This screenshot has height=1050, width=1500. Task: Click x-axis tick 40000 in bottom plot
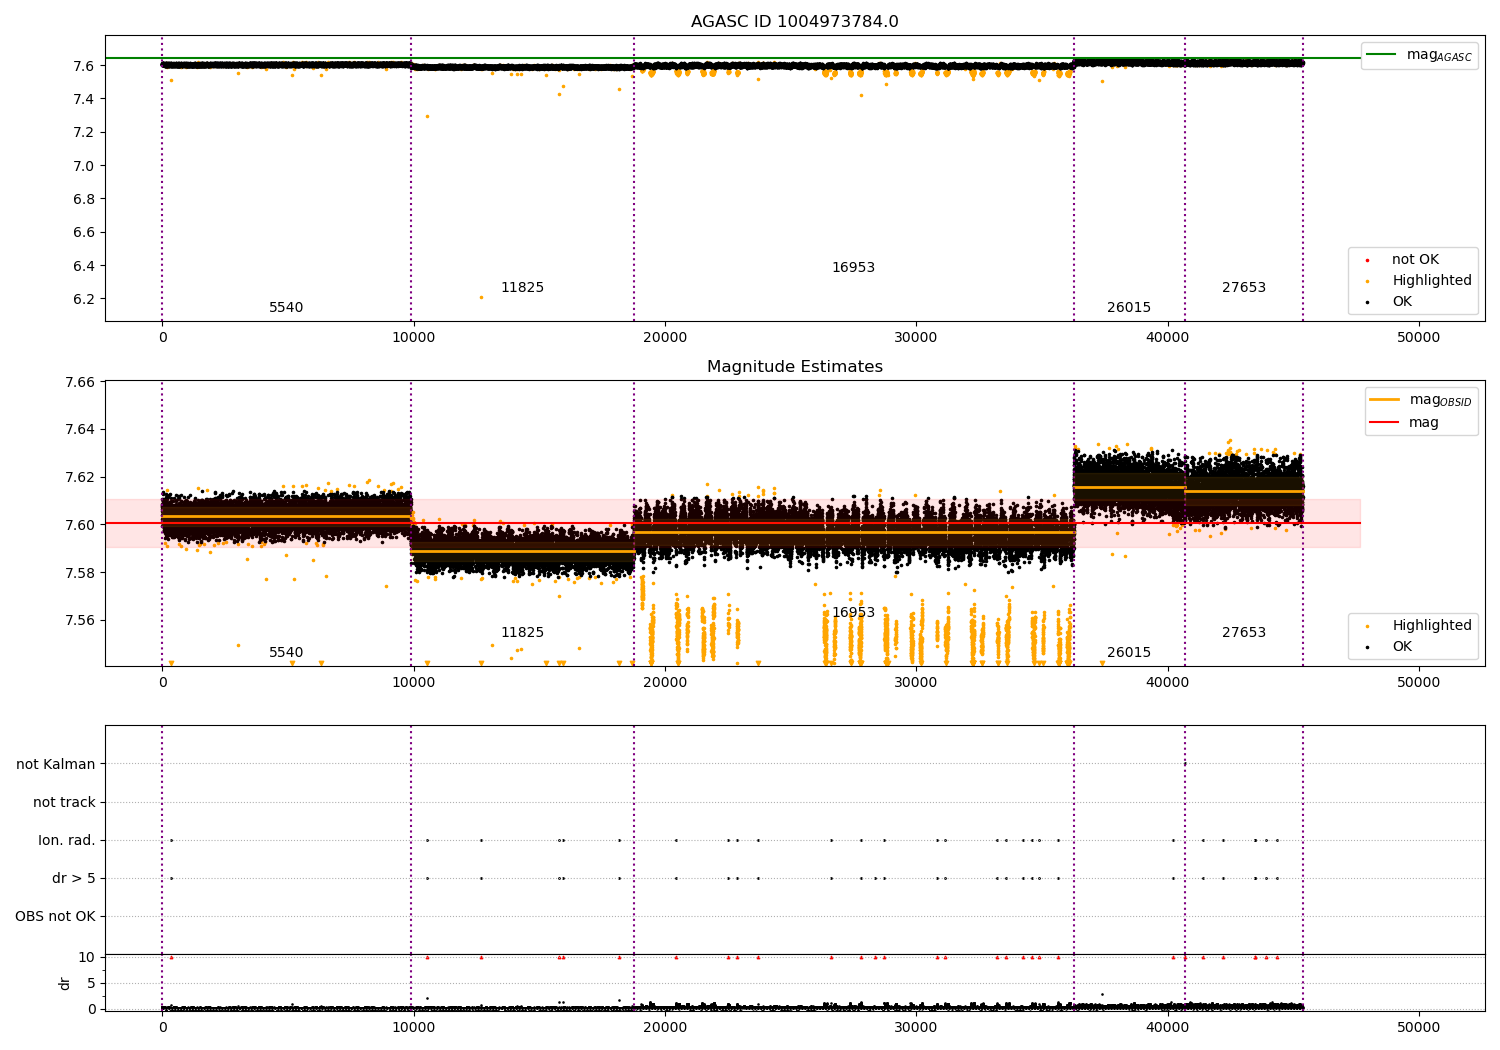click(x=1167, y=1027)
